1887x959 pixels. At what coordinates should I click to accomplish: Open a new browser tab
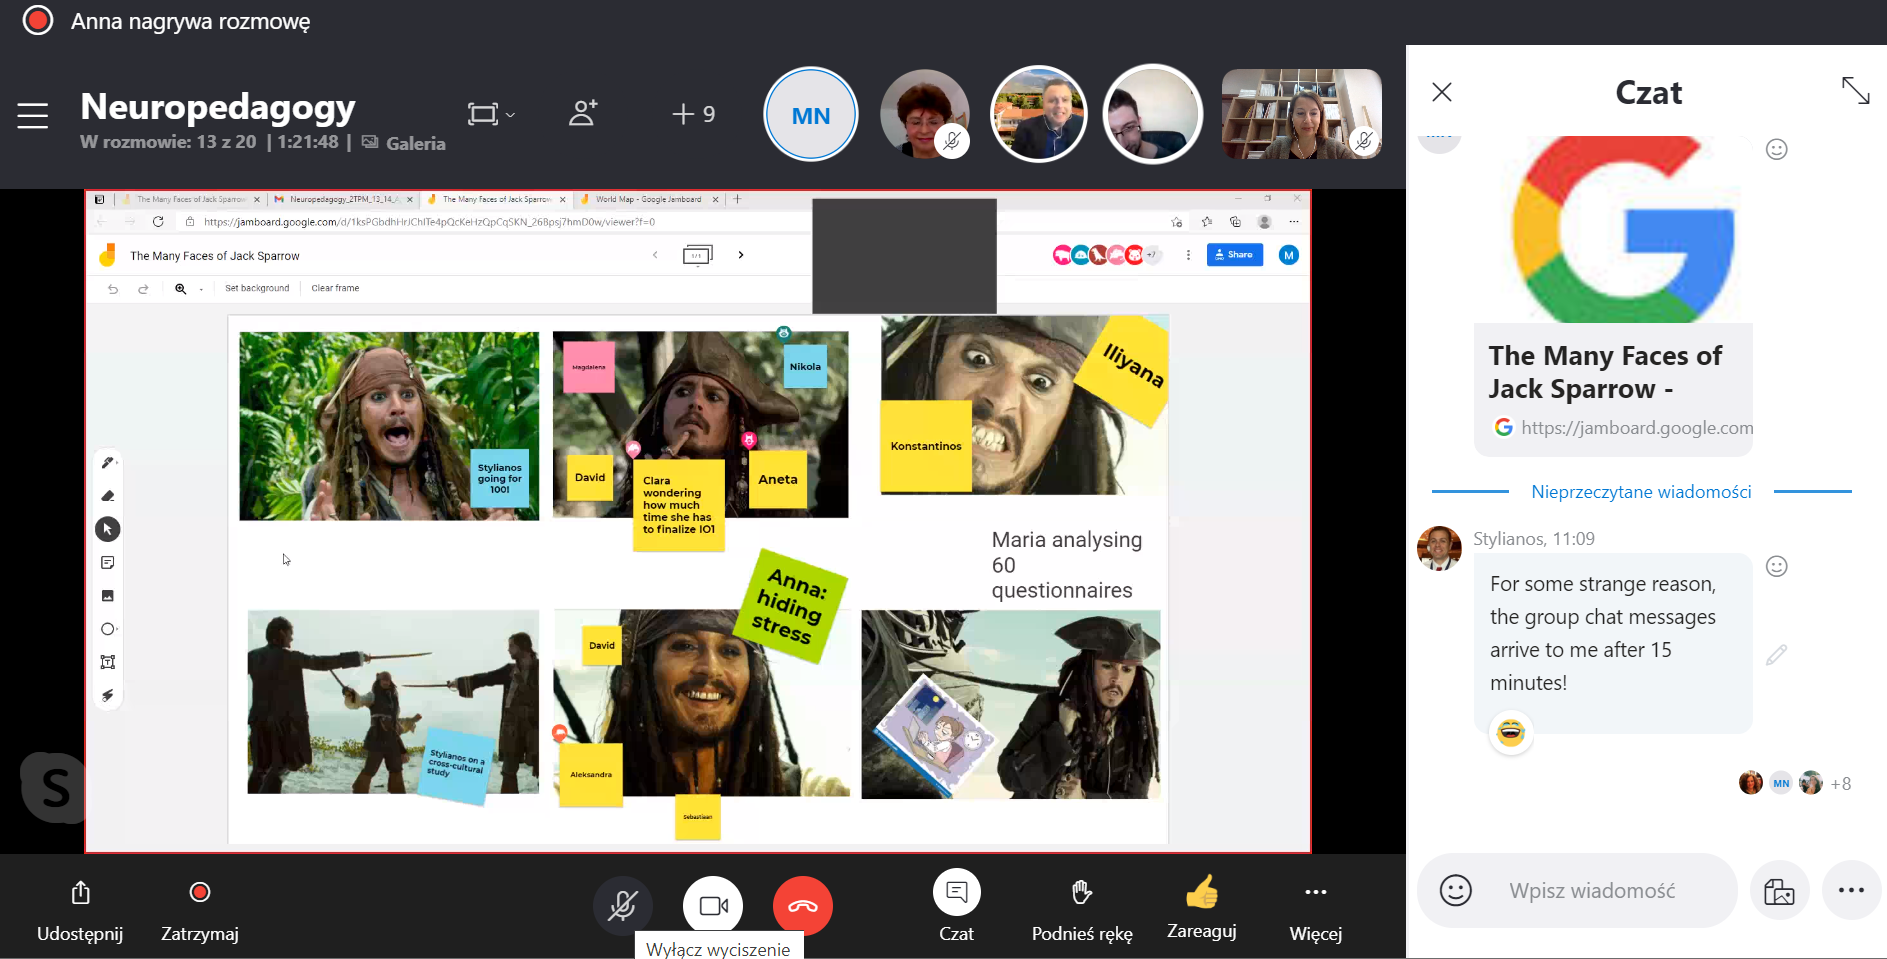[737, 199]
